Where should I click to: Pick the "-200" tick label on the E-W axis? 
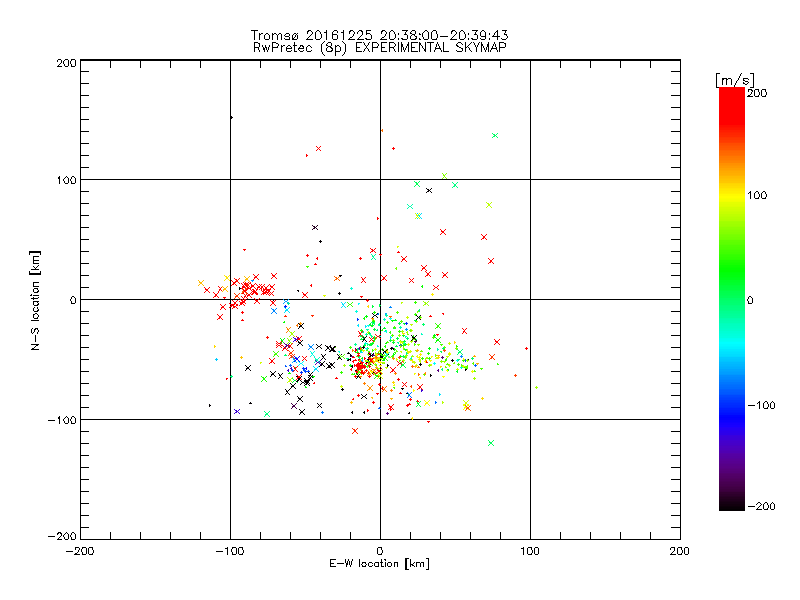(x=80, y=551)
